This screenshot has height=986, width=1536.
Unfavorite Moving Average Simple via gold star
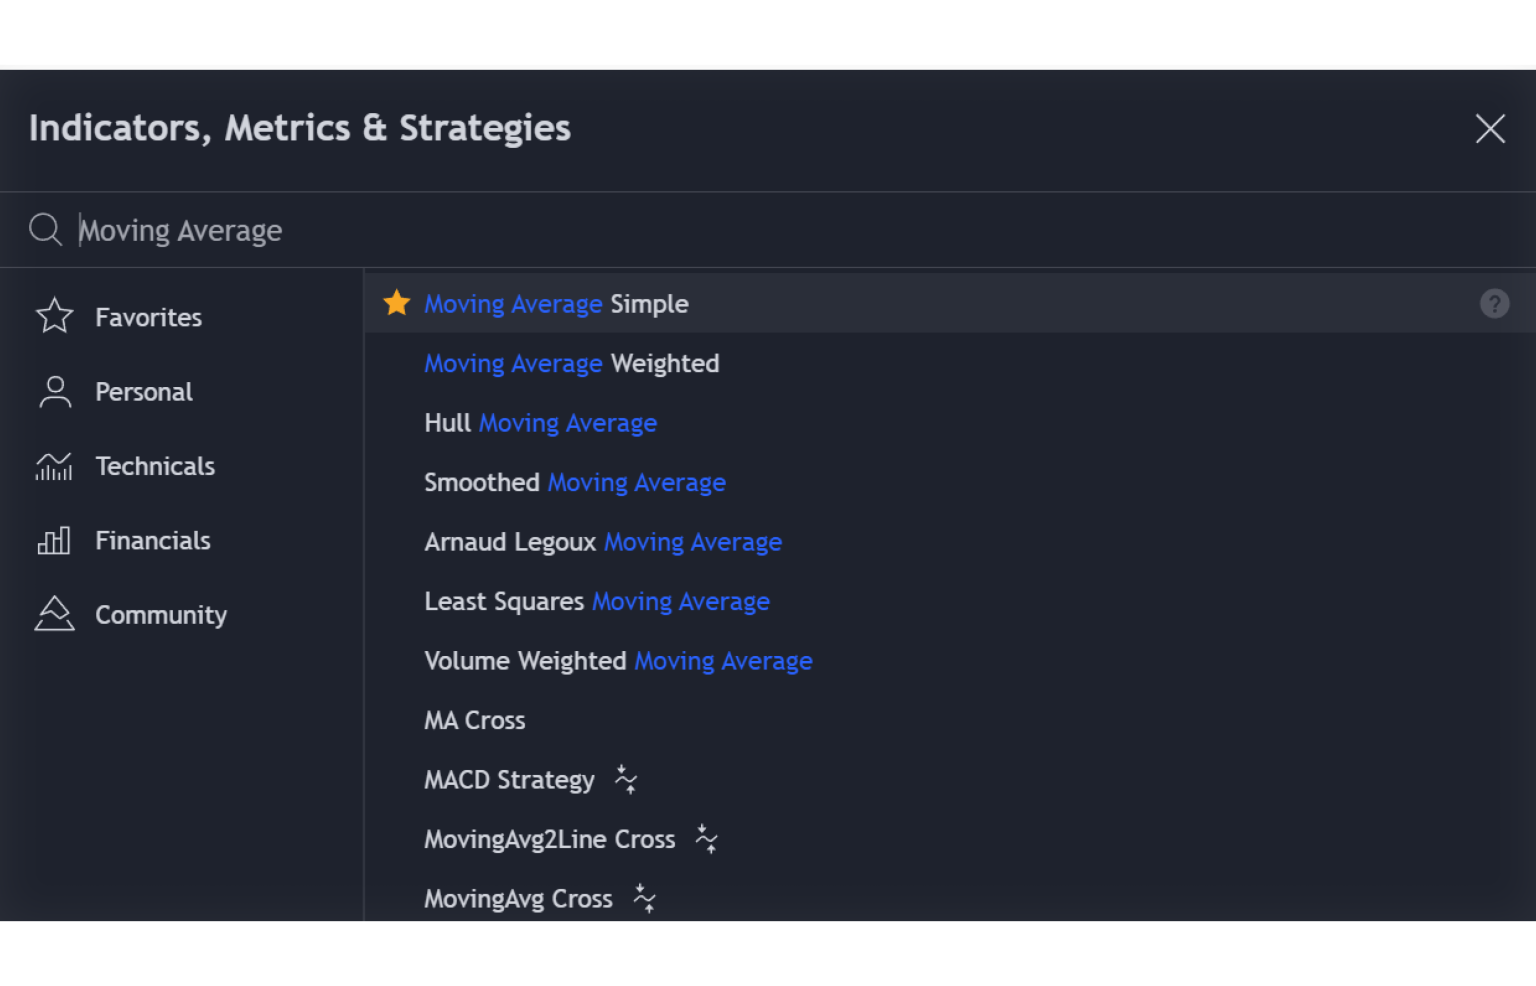pos(397,303)
